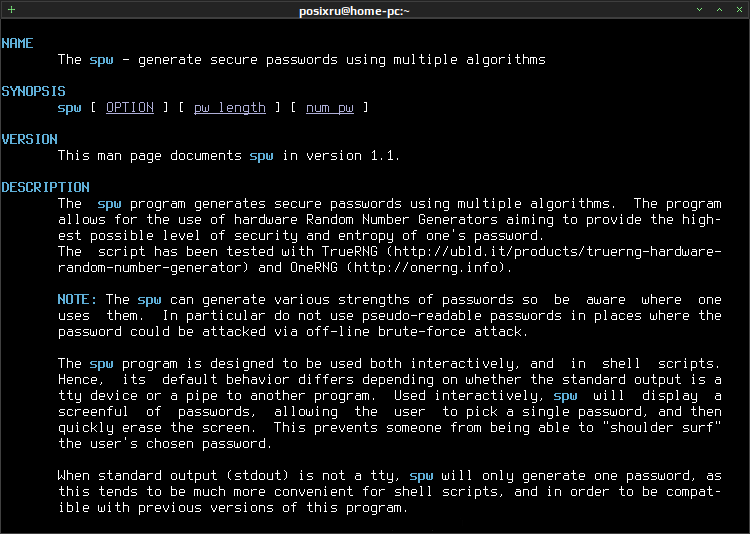Click 'previous versions of this program'
The image size is (750, 534).
[x=272, y=508]
